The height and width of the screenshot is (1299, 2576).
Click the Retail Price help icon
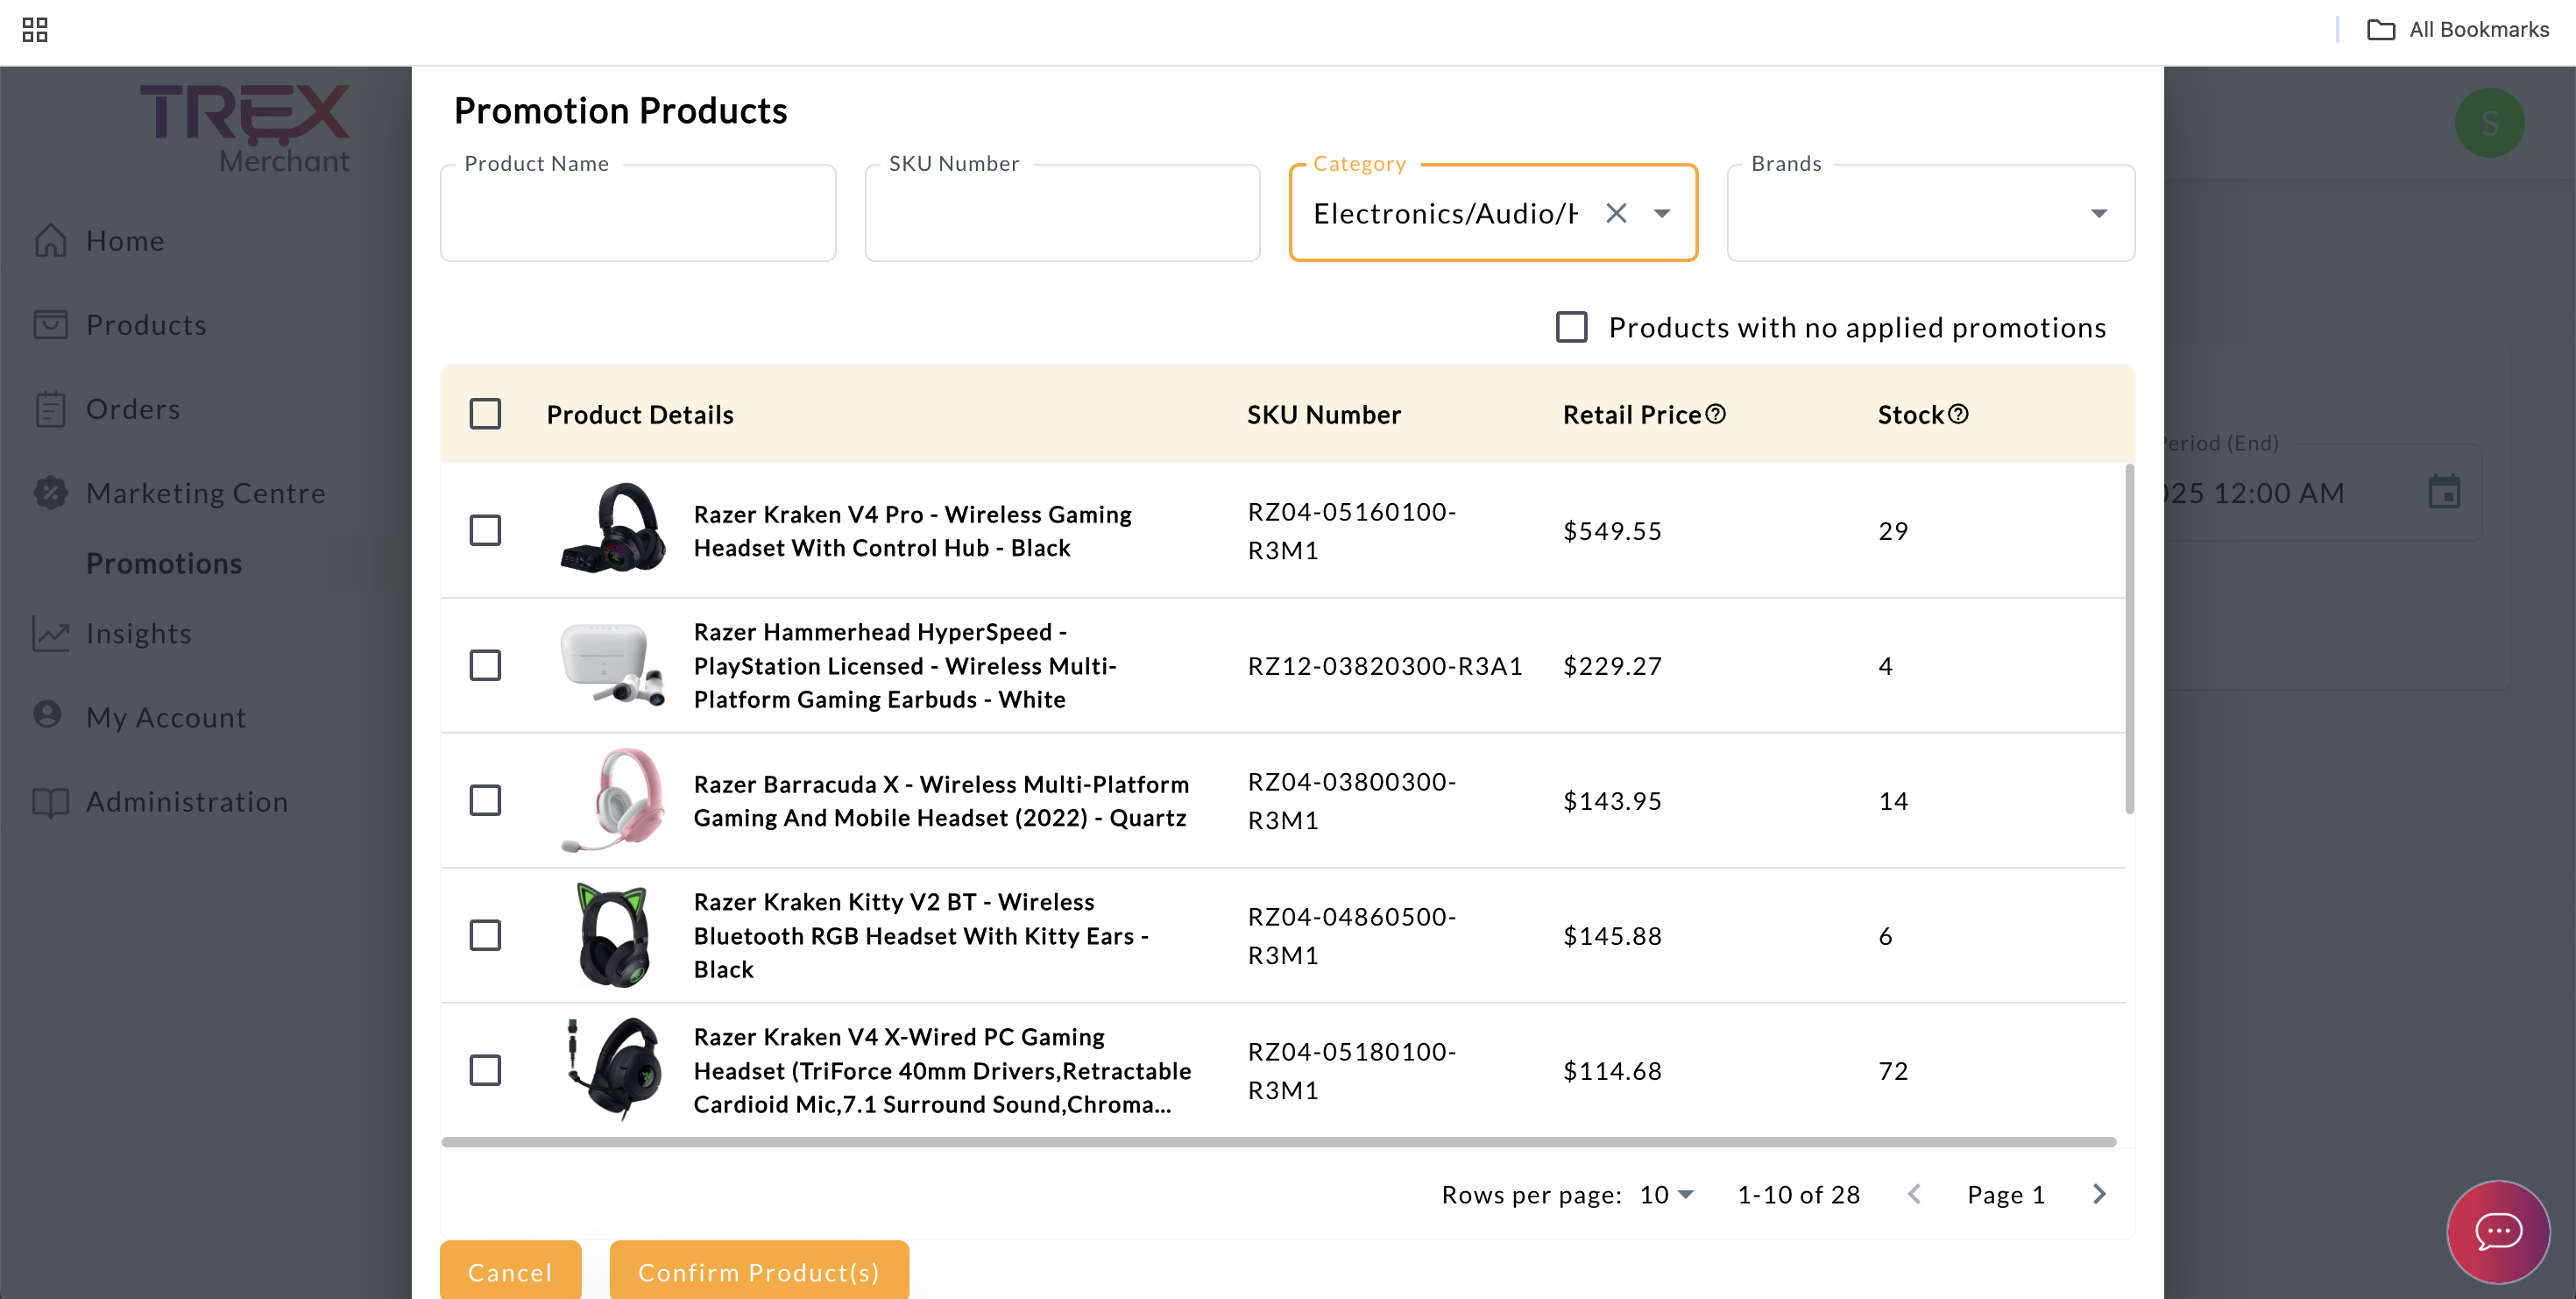[x=1716, y=414]
